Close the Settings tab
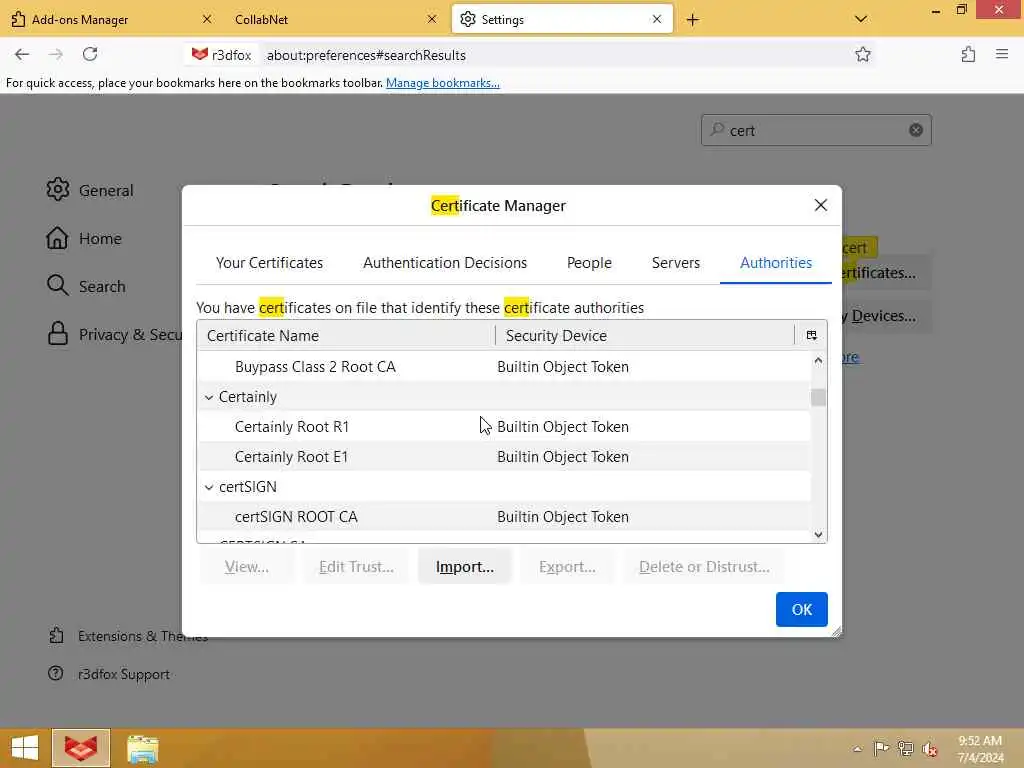 657,20
